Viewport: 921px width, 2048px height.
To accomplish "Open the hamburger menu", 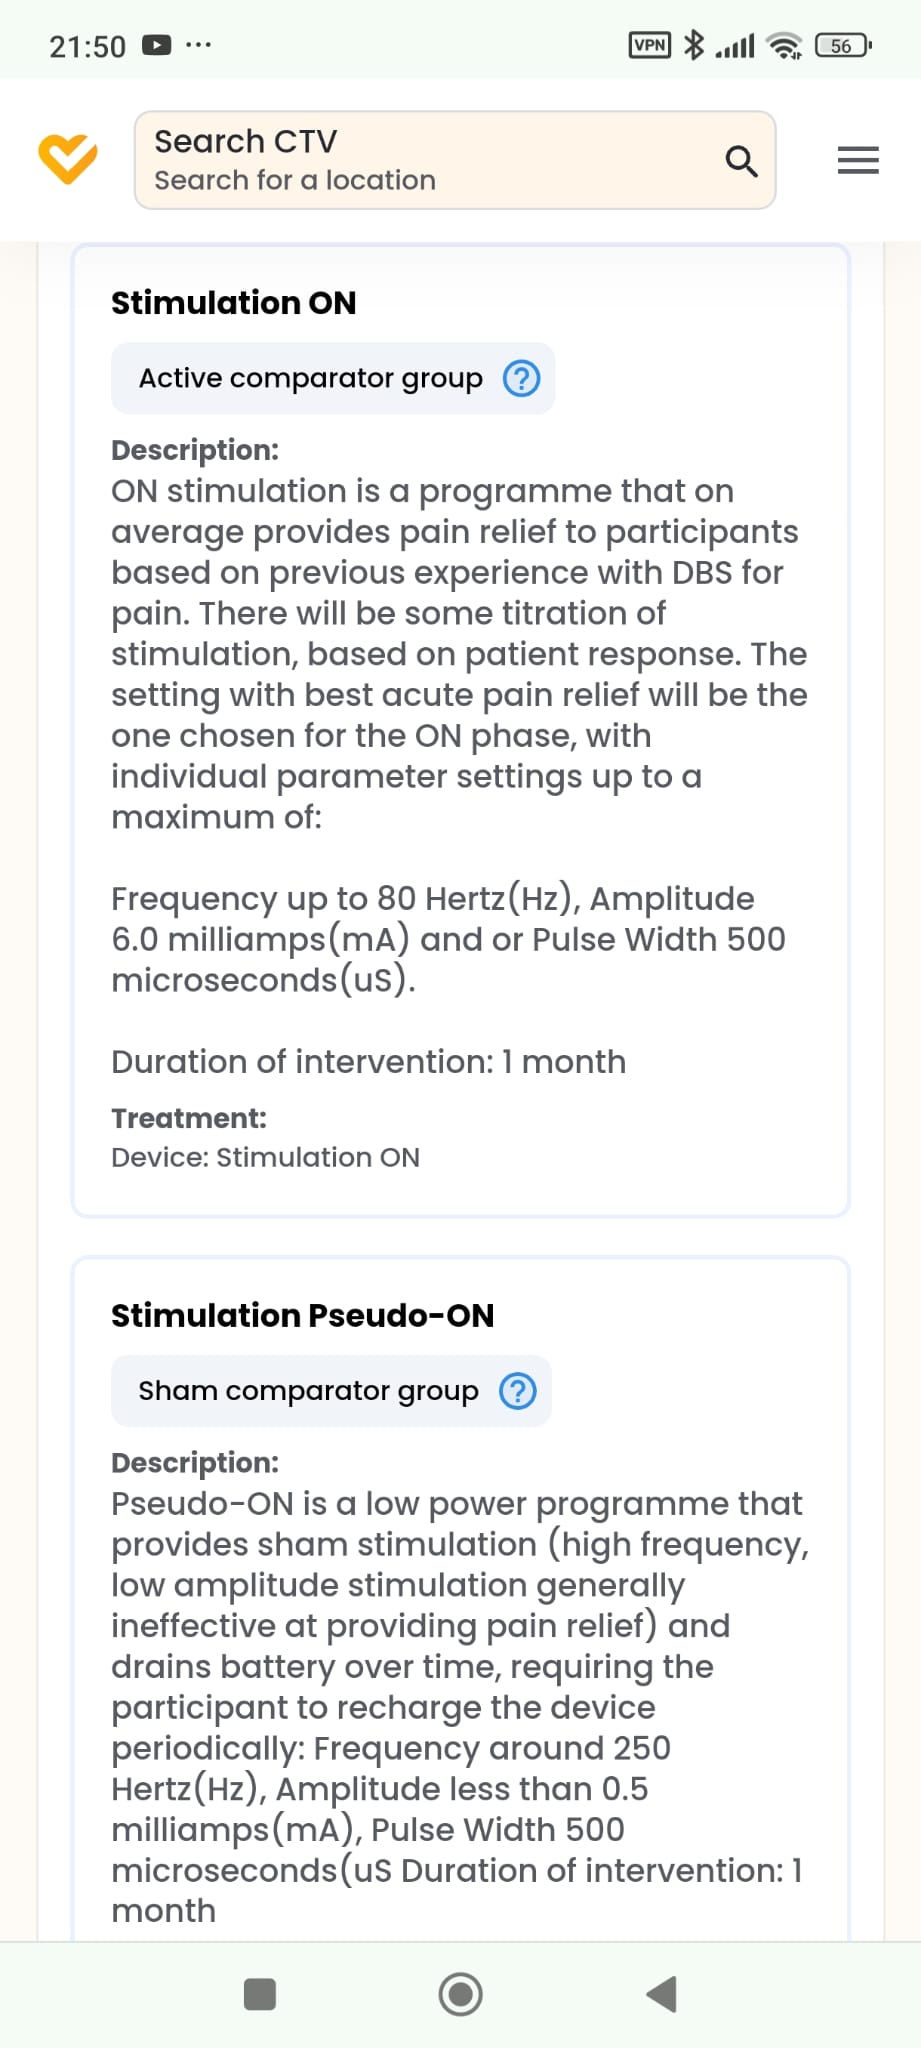I will (x=858, y=160).
